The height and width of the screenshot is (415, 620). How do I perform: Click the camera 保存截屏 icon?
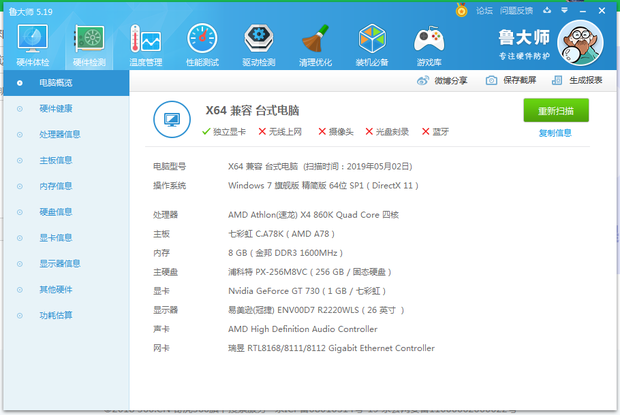tap(491, 80)
